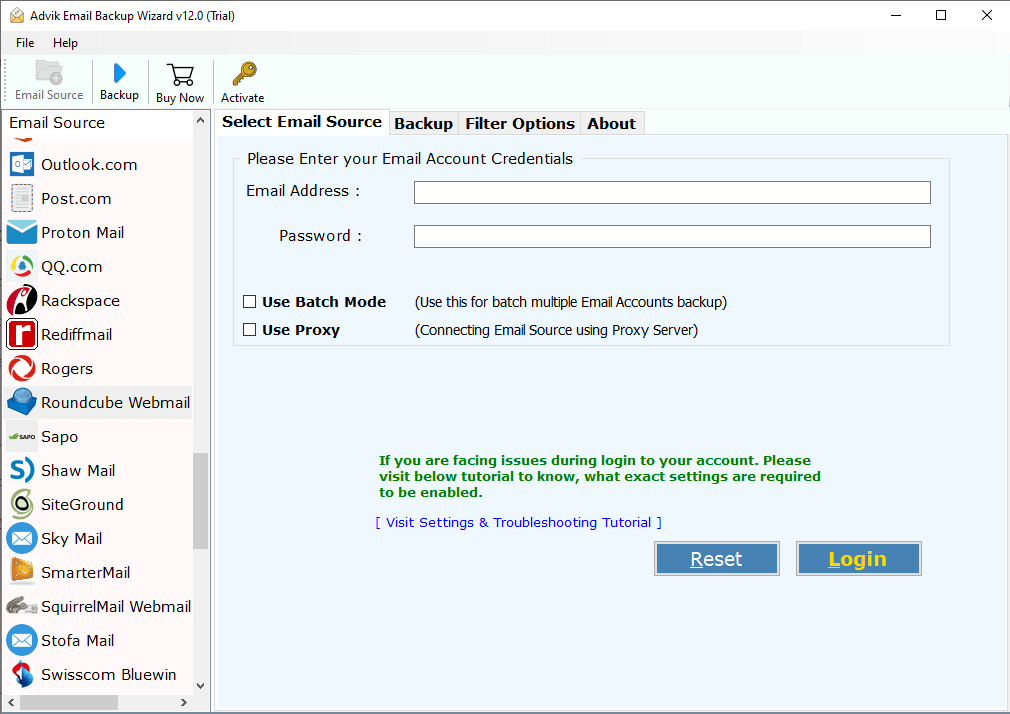The width and height of the screenshot is (1010, 714).
Task: Choose the Stofa Mail envelope icon
Action: 22,641
